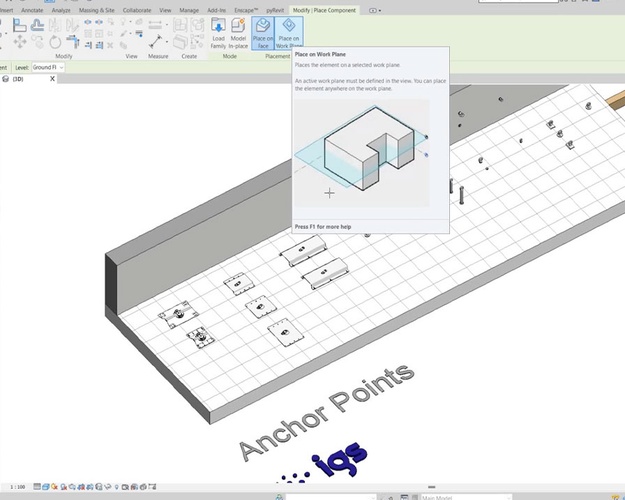The height and width of the screenshot is (500, 625).
Task: Click the Lock 3D View icon
Action: 98,486
